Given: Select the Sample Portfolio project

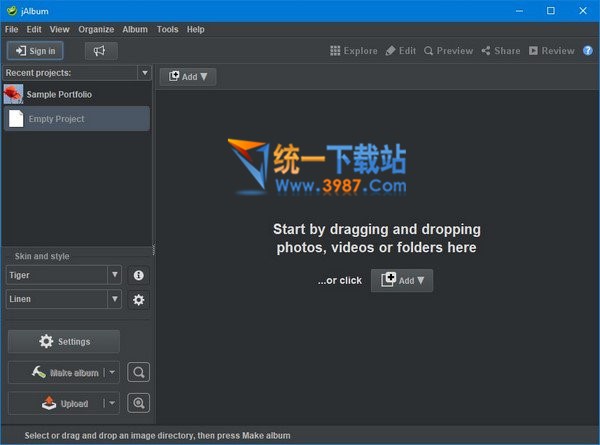Looking at the screenshot, I should [x=77, y=94].
